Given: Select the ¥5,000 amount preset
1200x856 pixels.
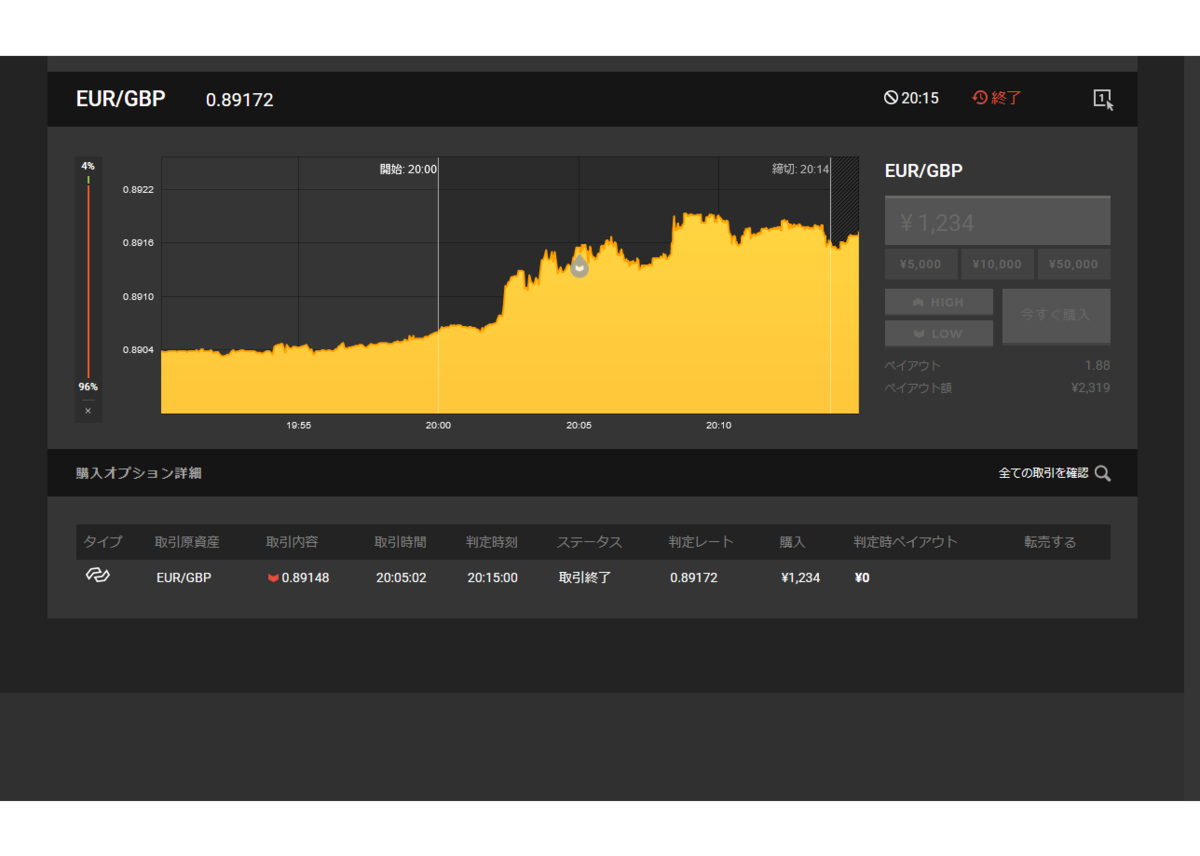Looking at the screenshot, I should click(920, 264).
